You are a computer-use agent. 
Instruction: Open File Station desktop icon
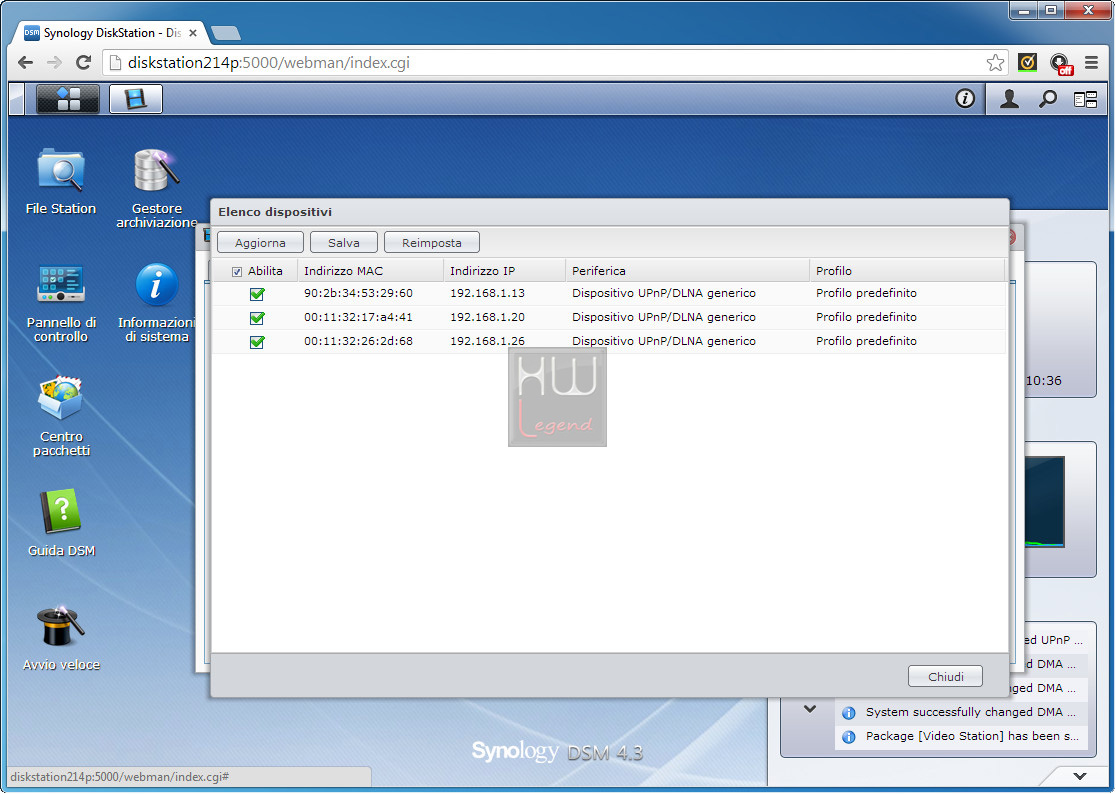[60, 181]
